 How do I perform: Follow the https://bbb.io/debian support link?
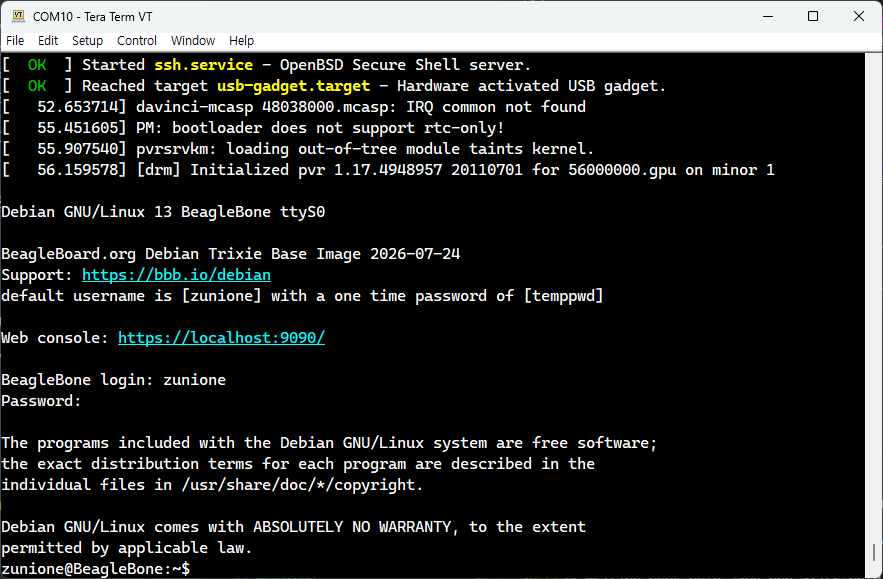[x=176, y=275]
